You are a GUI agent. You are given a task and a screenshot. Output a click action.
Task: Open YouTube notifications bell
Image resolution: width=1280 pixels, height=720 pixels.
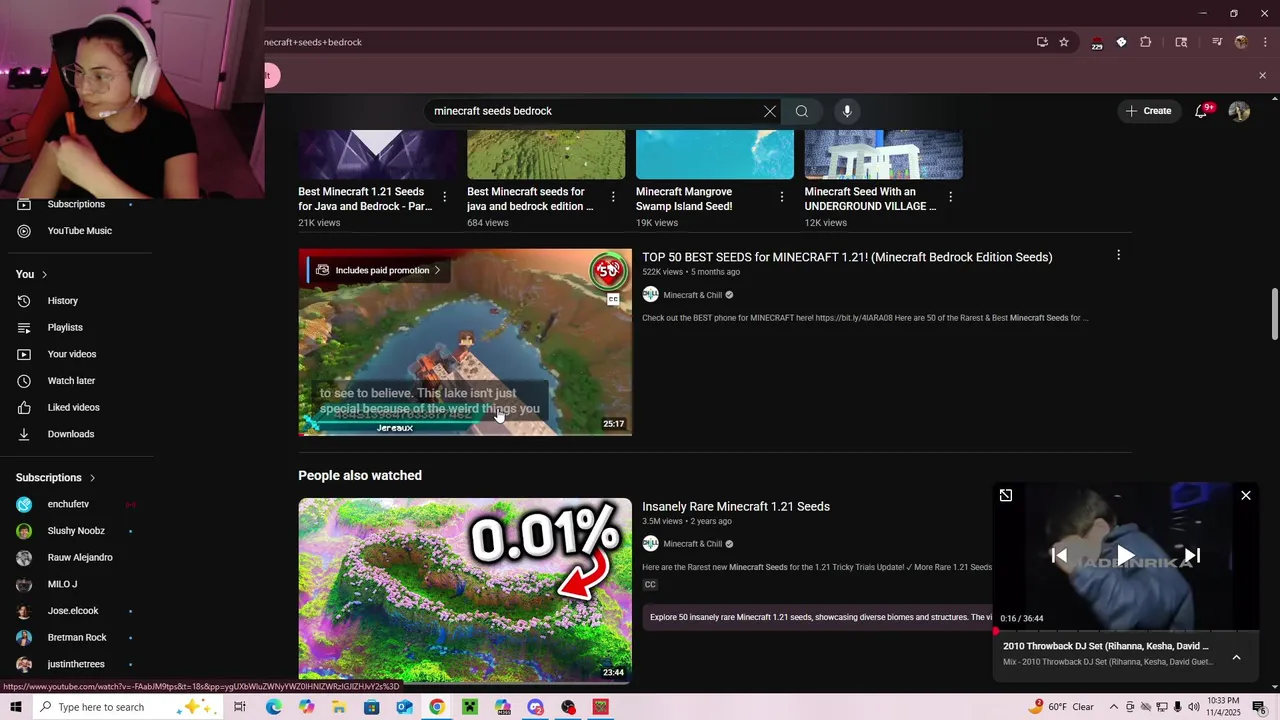pos(1201,111)
